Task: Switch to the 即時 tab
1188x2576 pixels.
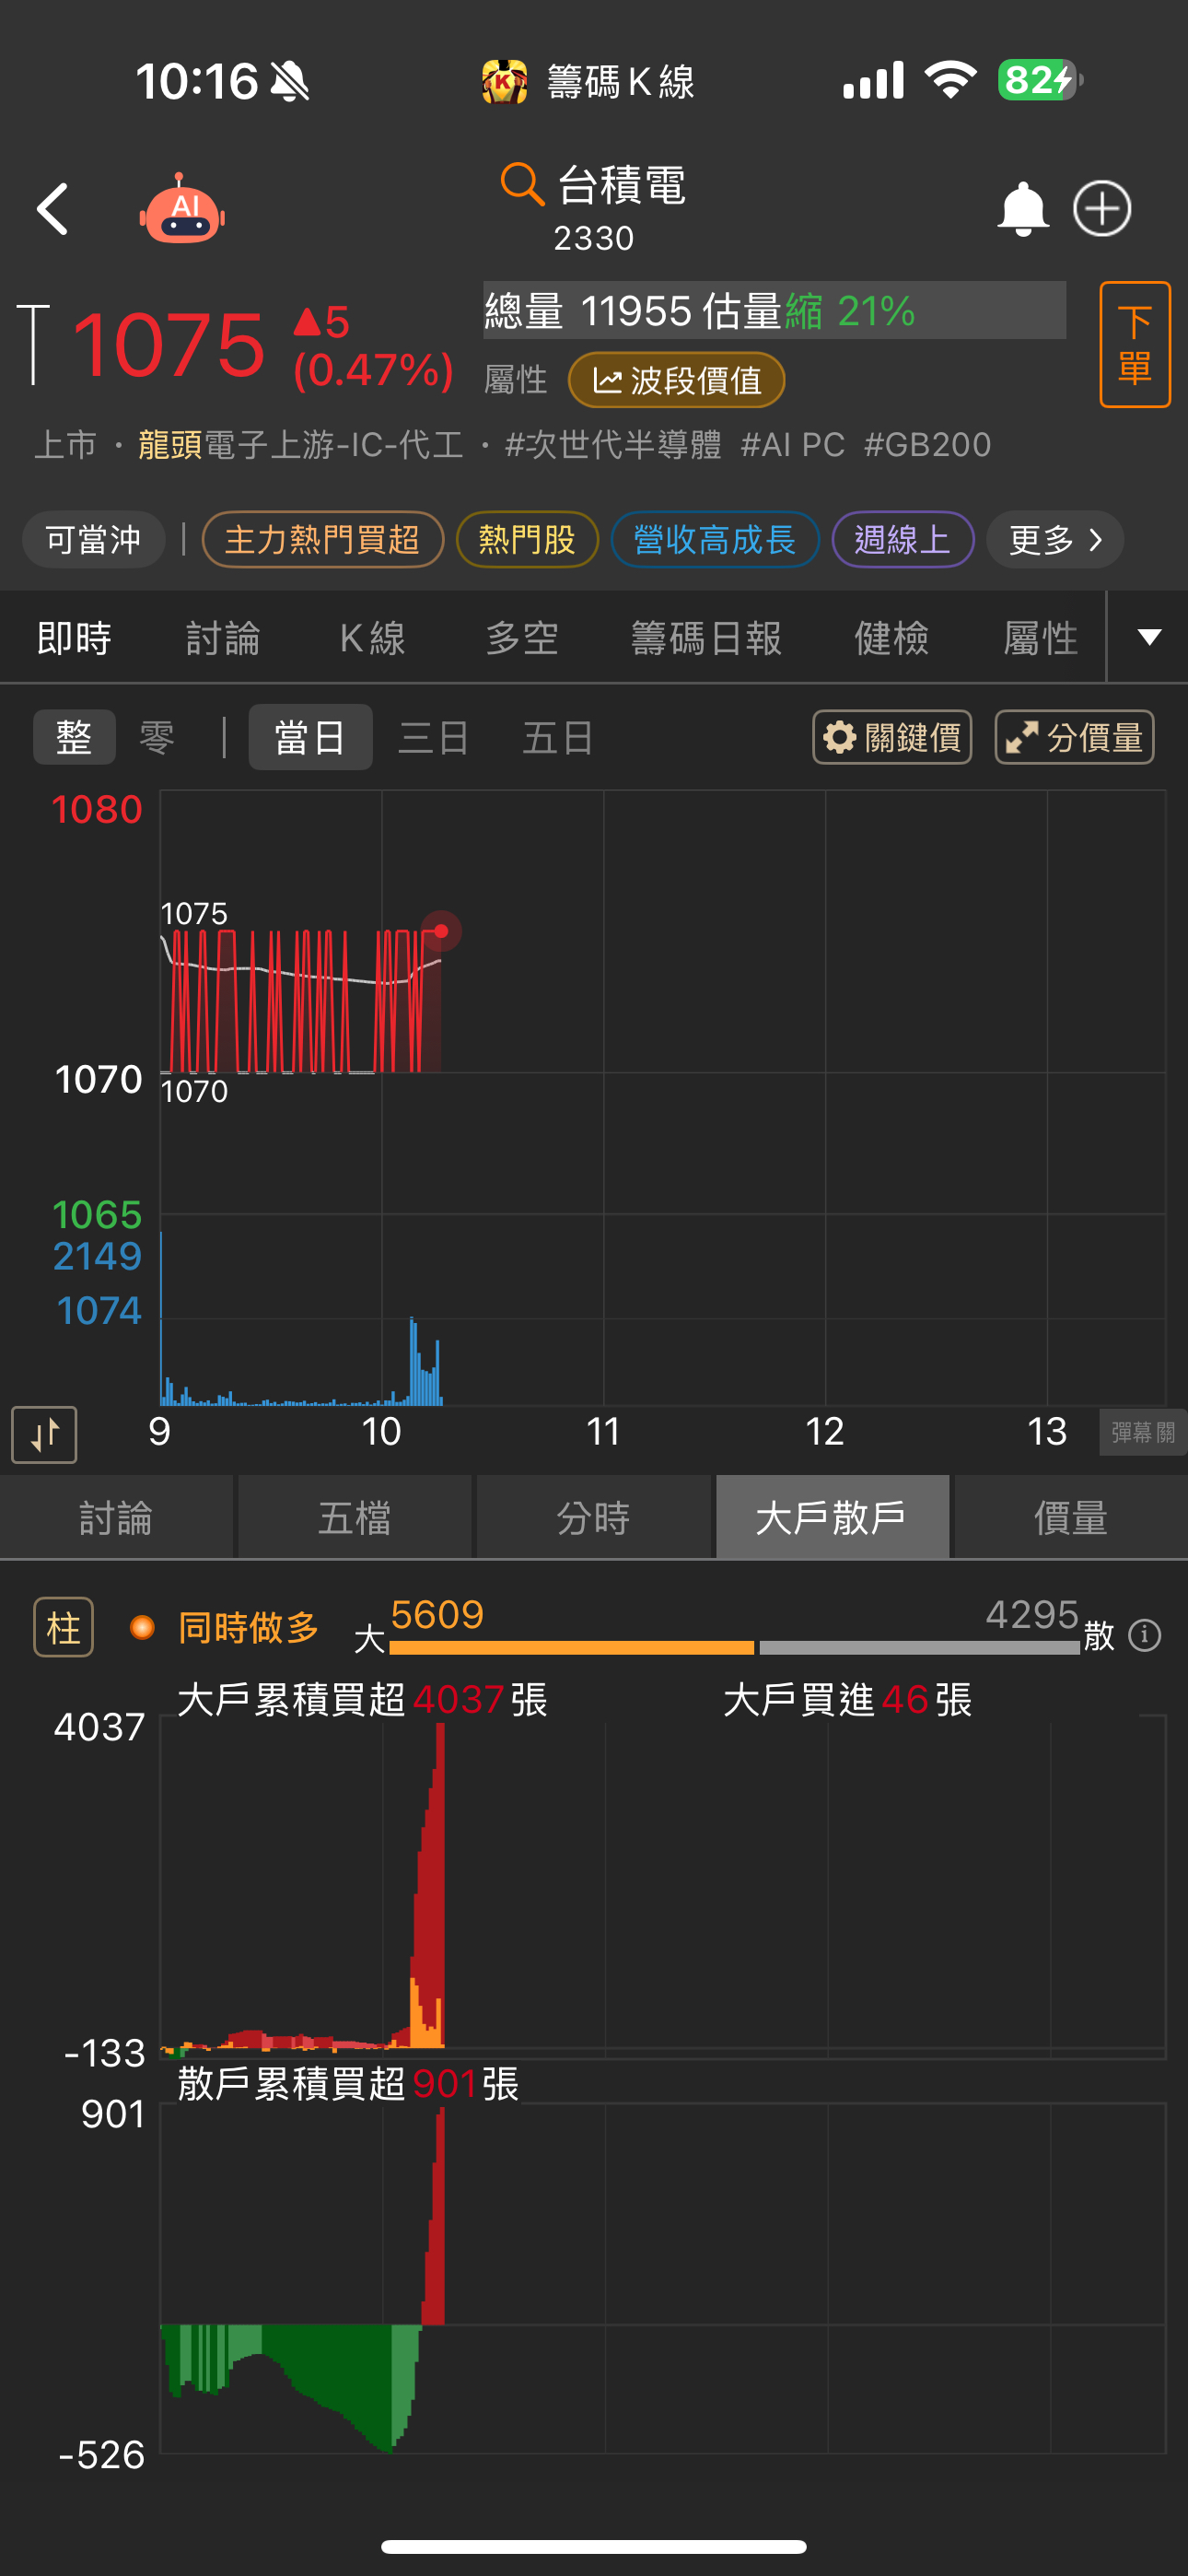Action: coord(74,638)
